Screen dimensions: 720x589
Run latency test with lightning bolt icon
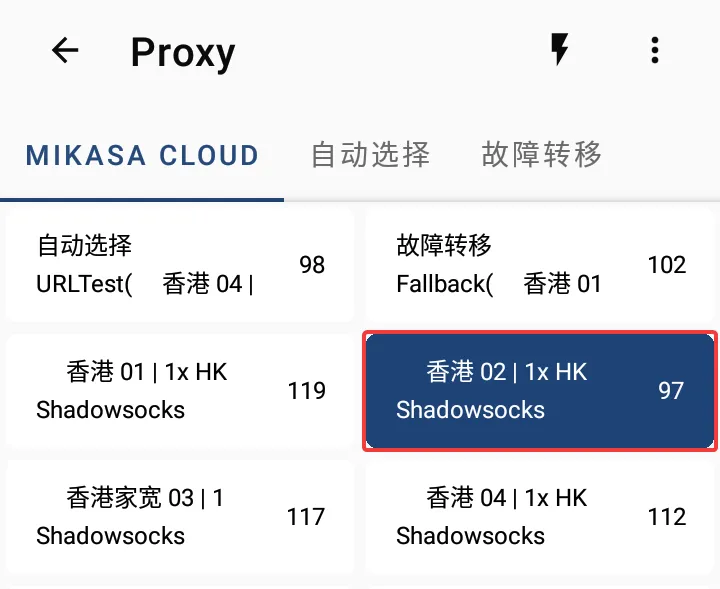tap(559, 49)
